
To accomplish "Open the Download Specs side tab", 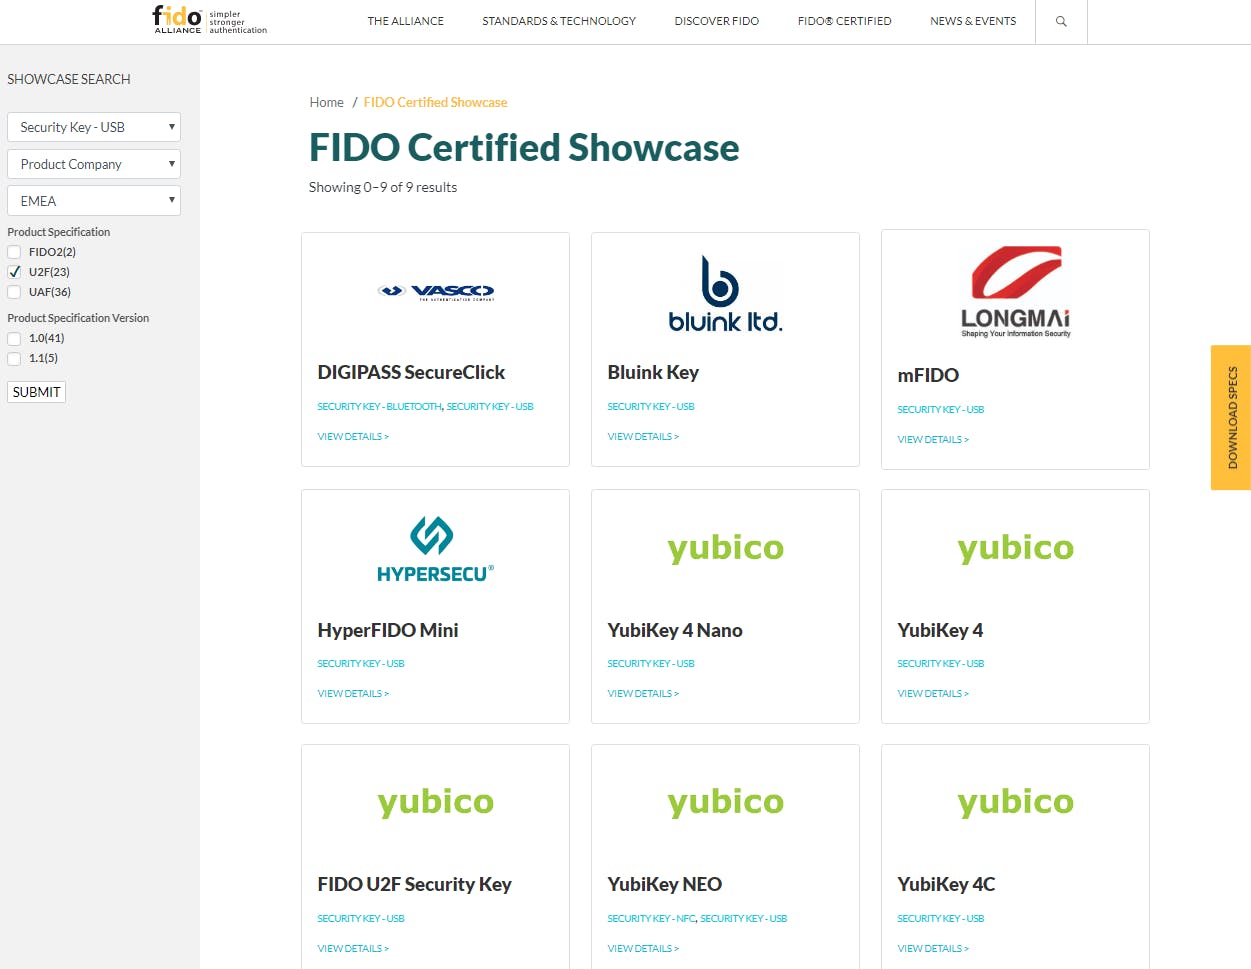I will coord(1231,418).
